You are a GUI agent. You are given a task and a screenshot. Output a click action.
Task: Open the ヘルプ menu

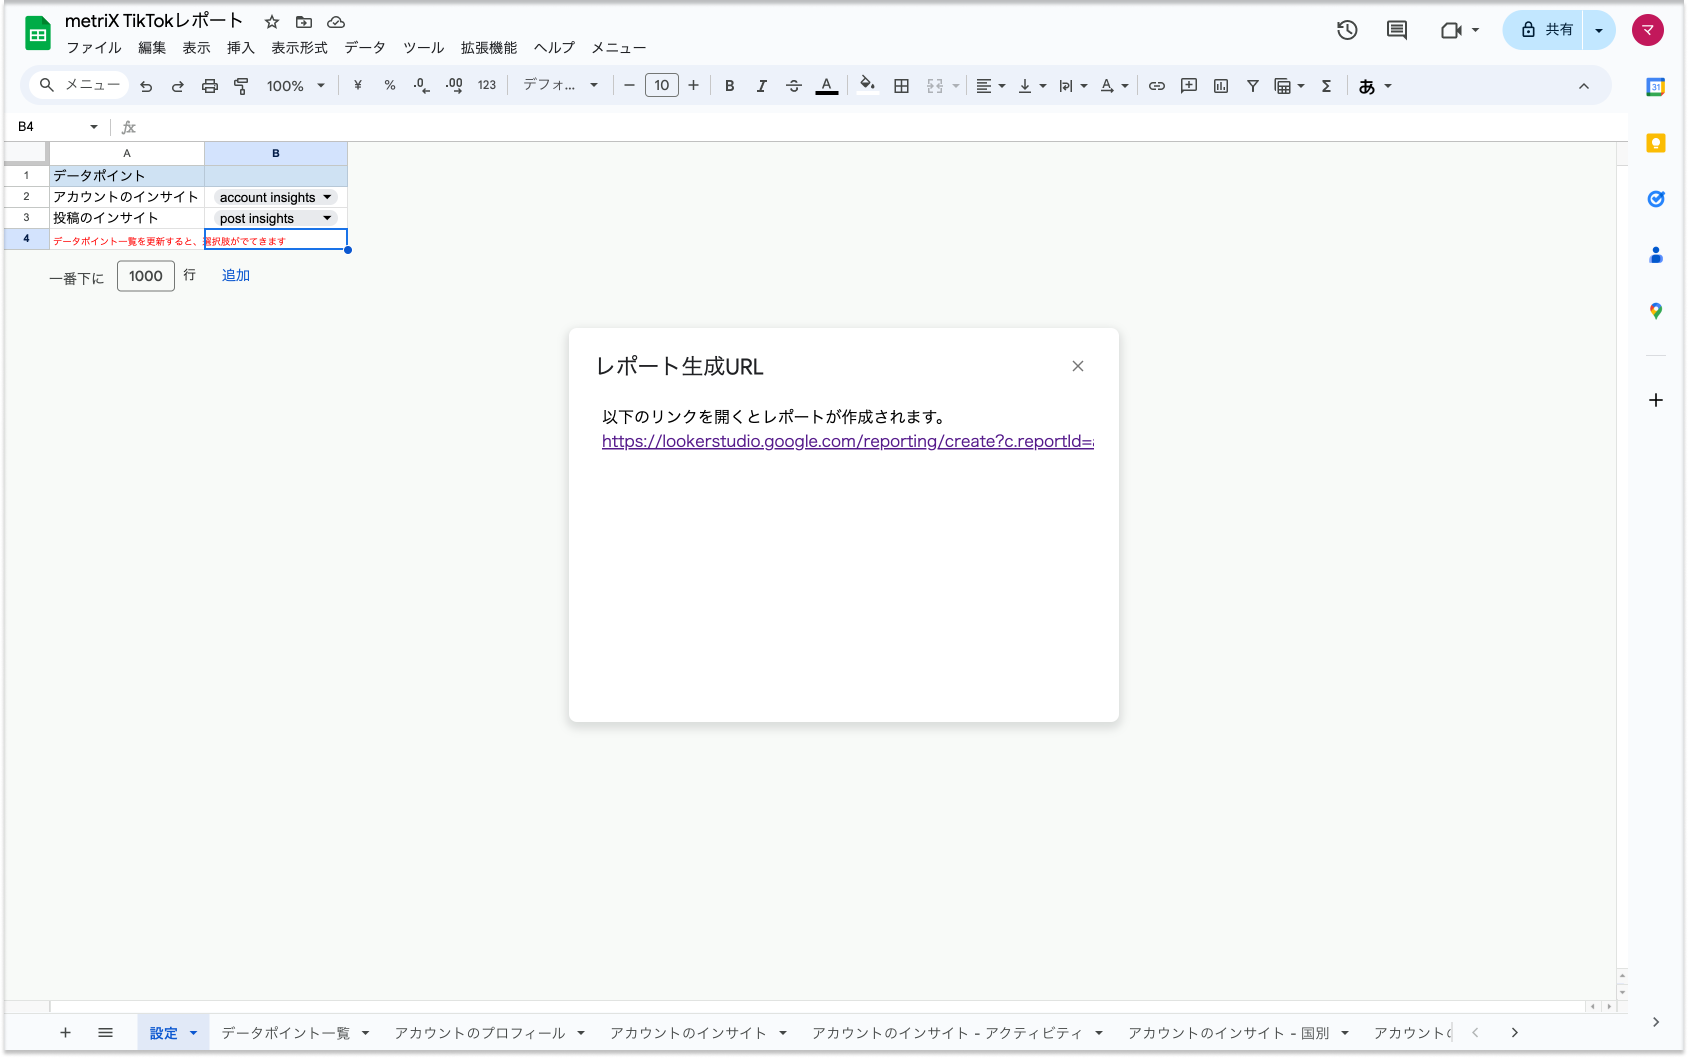pyautogui.click(x=554, y=48)
